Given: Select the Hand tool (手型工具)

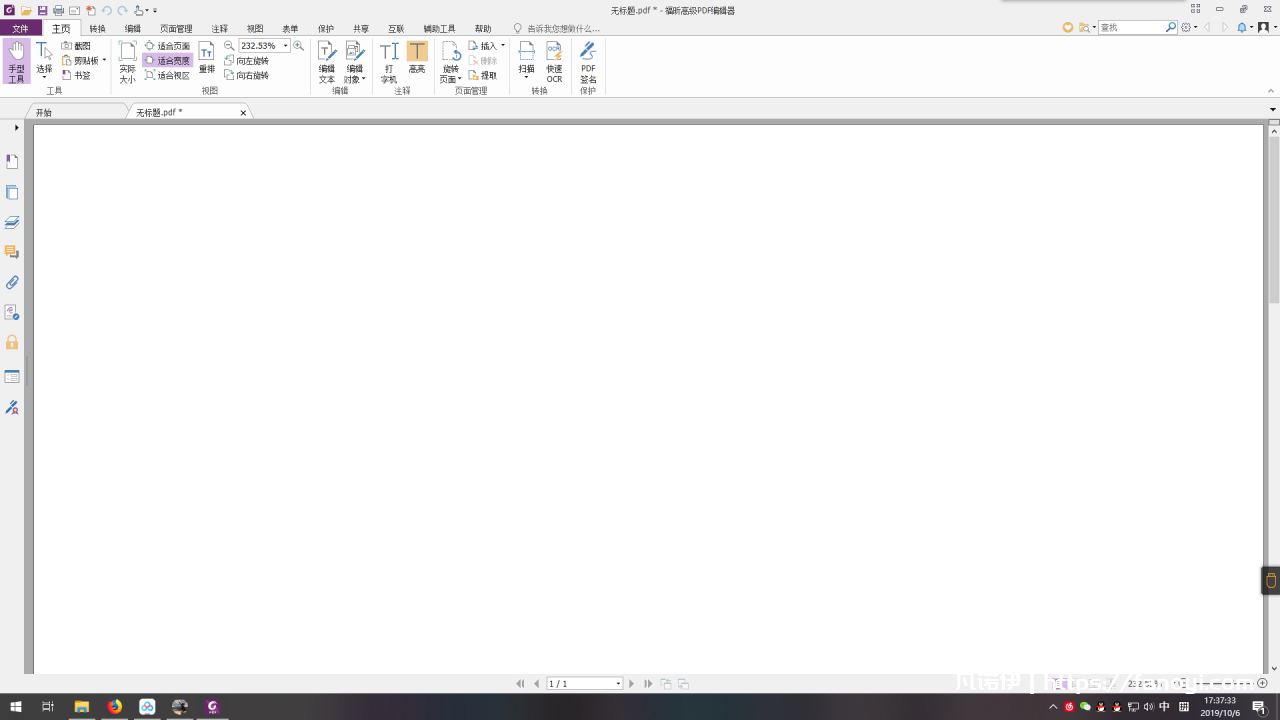Looking at the screenshot, I should [x=16, y=61].
